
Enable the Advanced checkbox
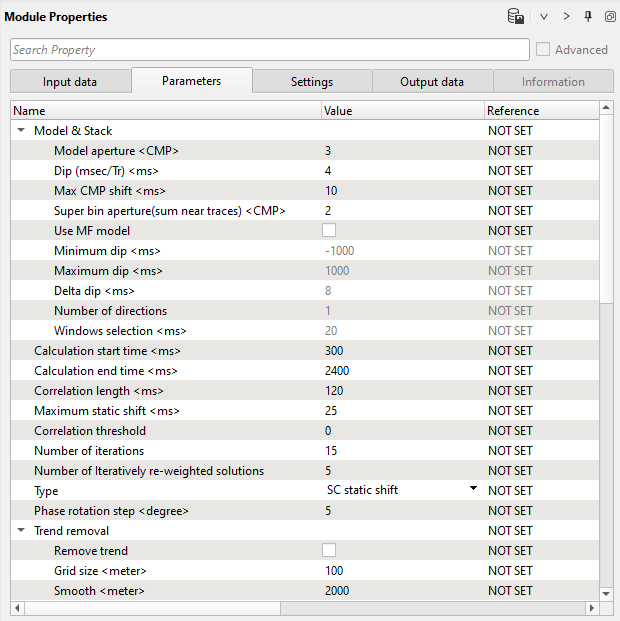coord(543,49)
